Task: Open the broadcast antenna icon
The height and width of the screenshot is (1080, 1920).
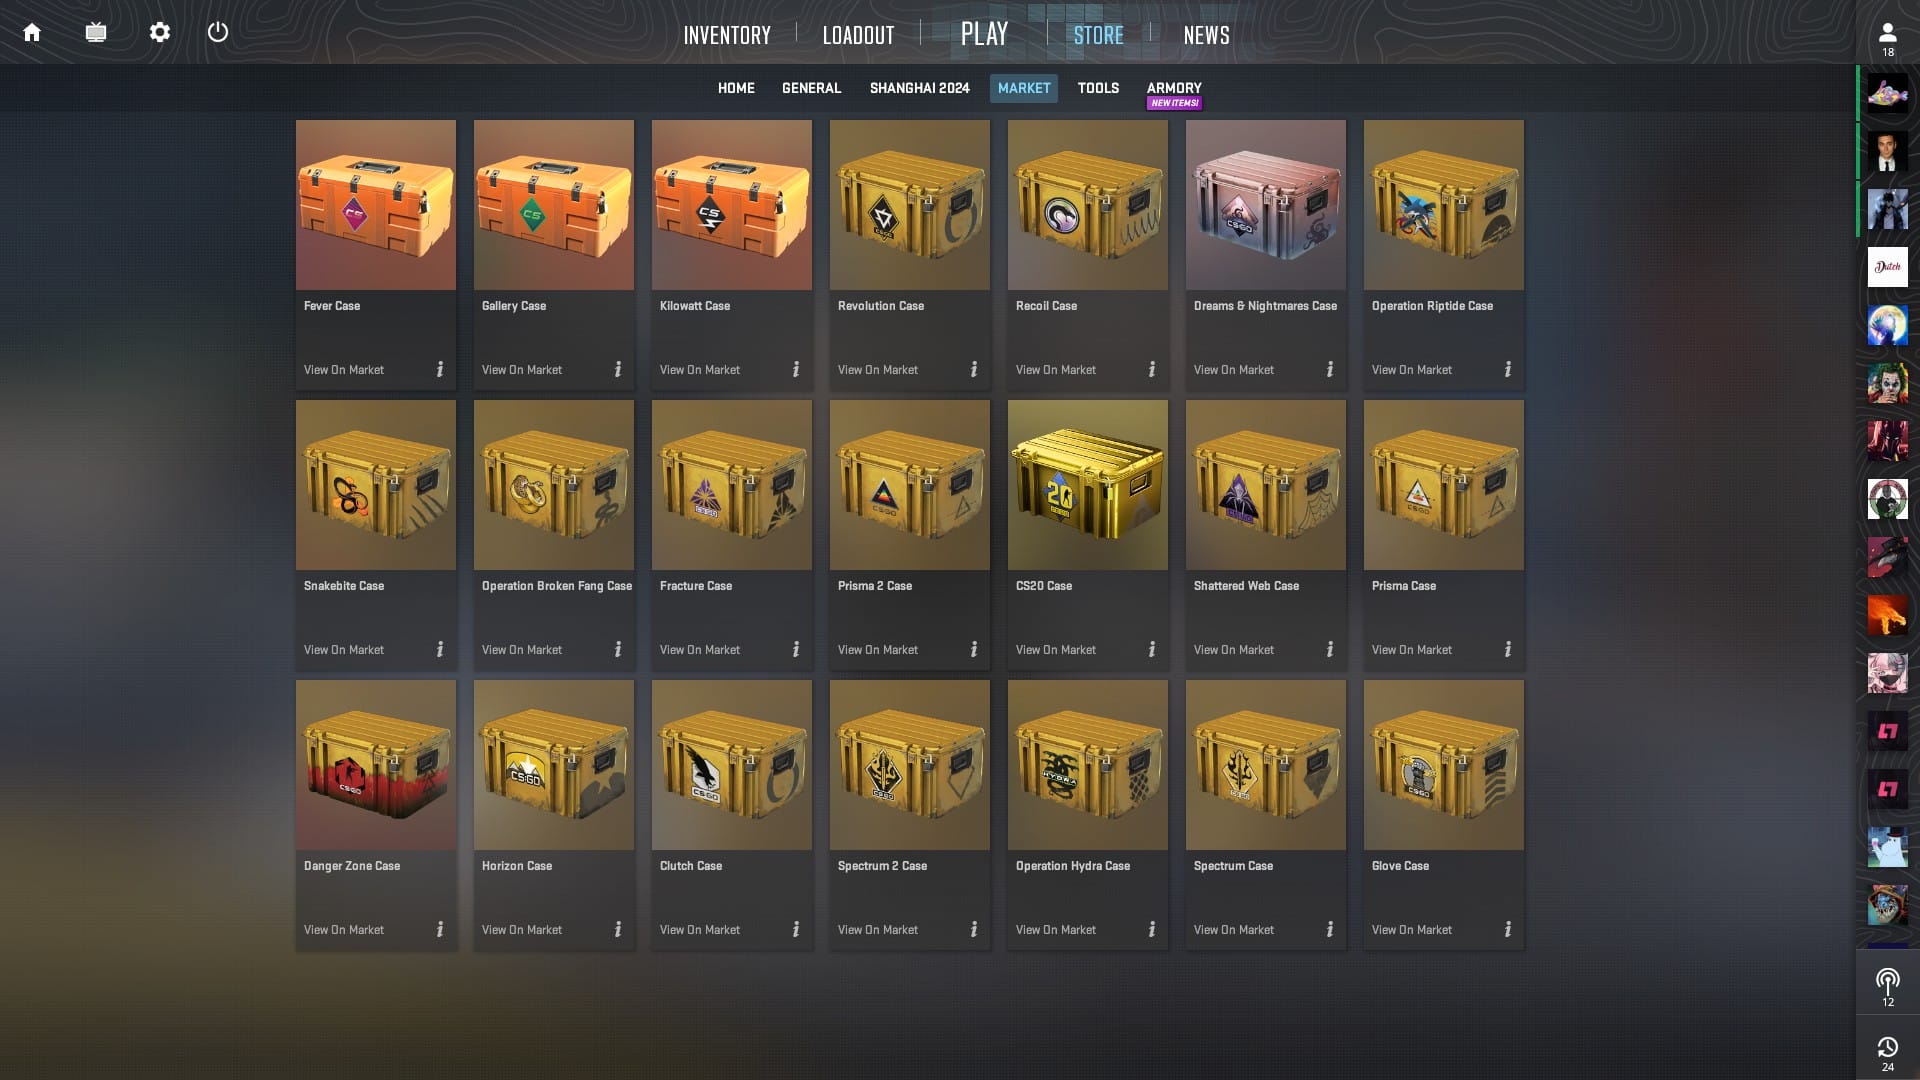Action: (x=1888, y=986)
